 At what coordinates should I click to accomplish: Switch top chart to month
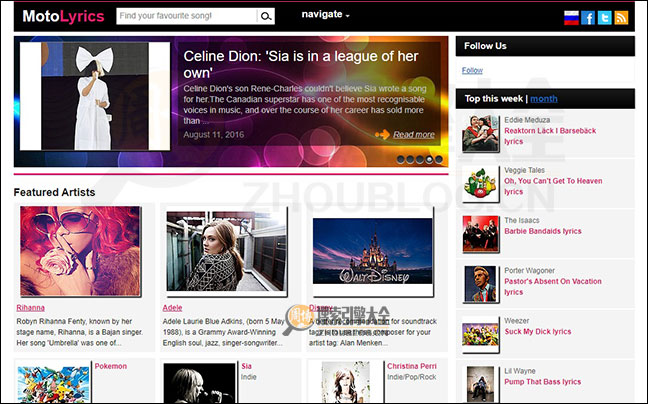click(x=544, y=99)
